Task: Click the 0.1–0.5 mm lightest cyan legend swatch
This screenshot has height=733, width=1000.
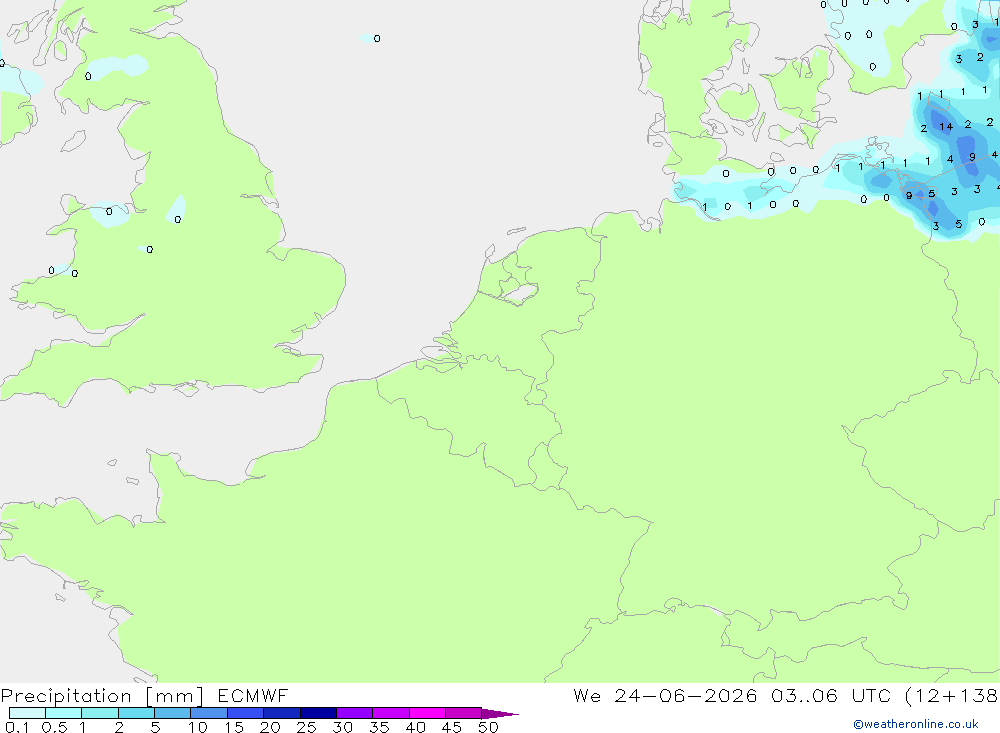Action: click(27, 713)
